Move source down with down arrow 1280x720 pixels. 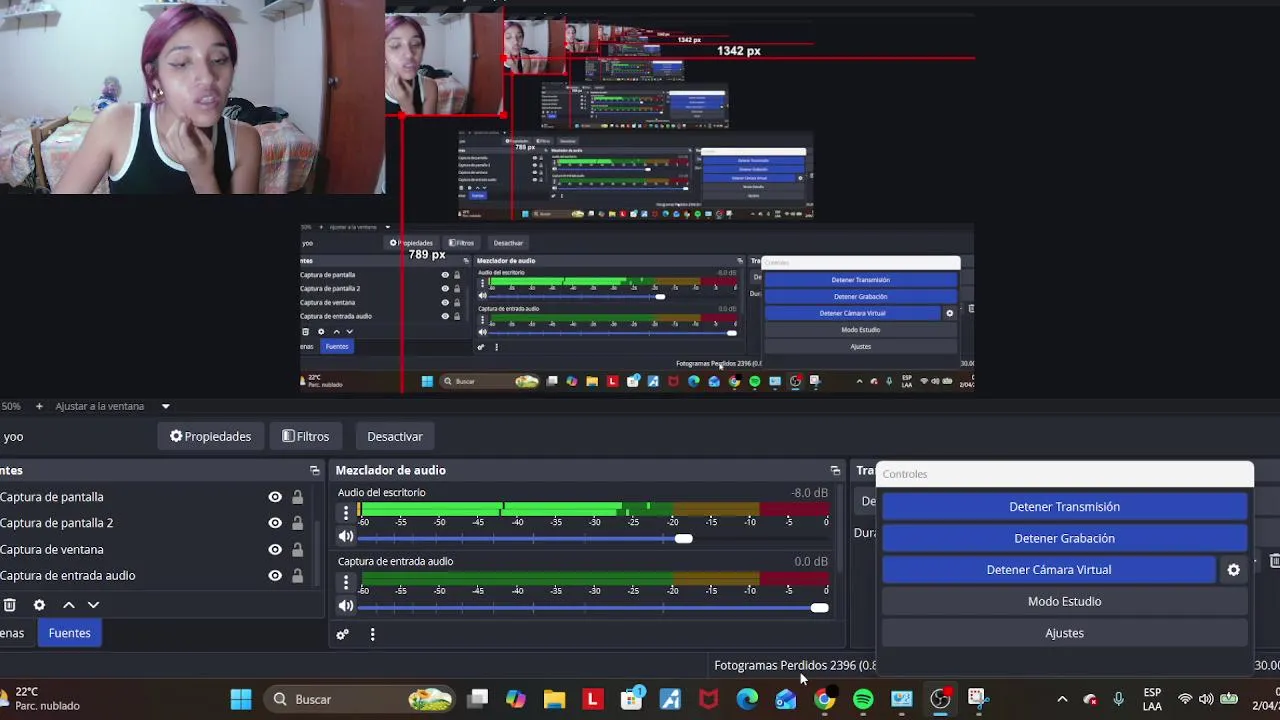tap(93, 605)
